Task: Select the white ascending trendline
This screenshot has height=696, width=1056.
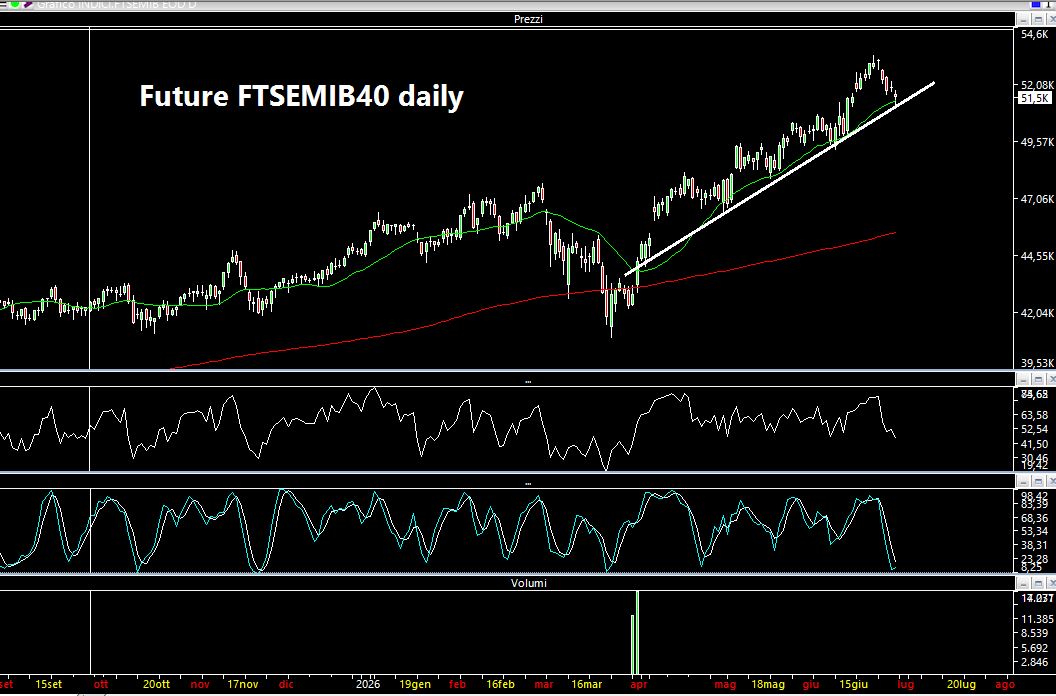Action: 779,179
